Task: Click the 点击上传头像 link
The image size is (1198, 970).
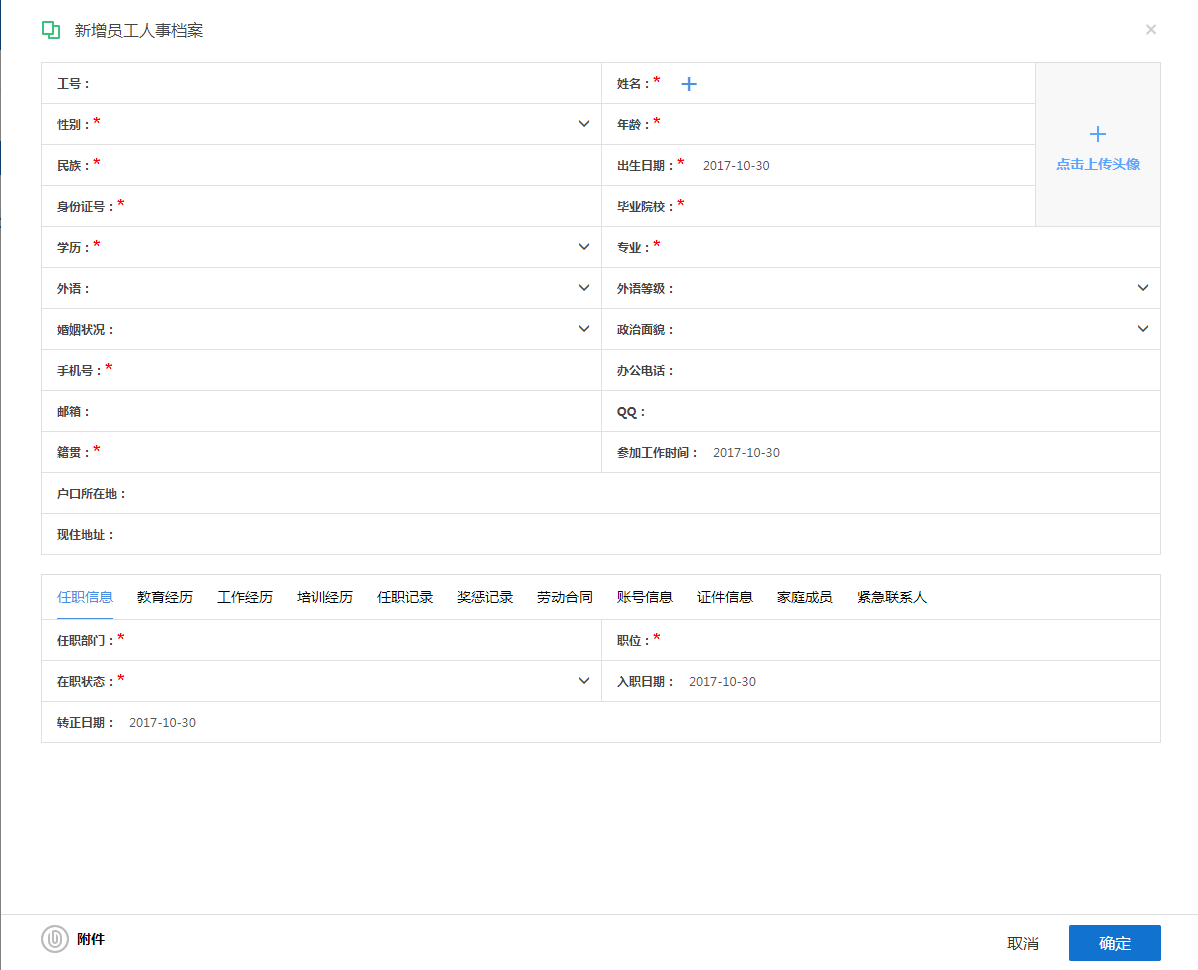Action: click(1098, 164)
